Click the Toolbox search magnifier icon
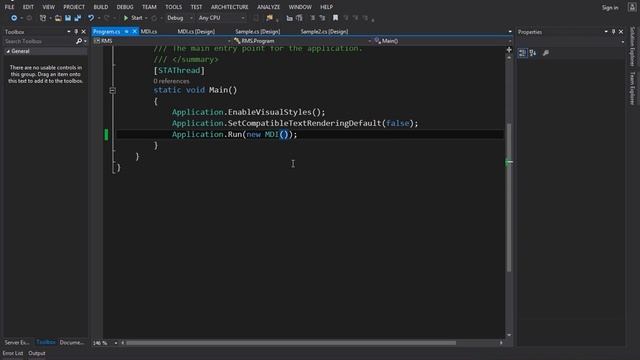The width and height of the screenshot is (640, 360). [79, 41]
